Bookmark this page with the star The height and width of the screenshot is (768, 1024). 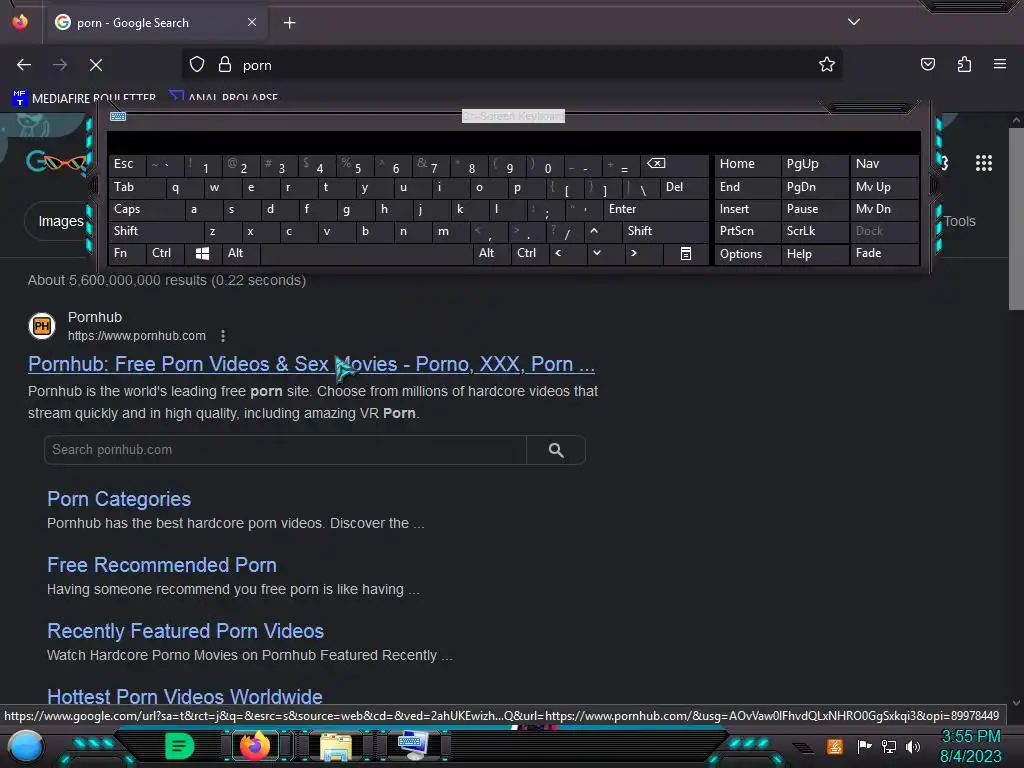coord(827,65)
